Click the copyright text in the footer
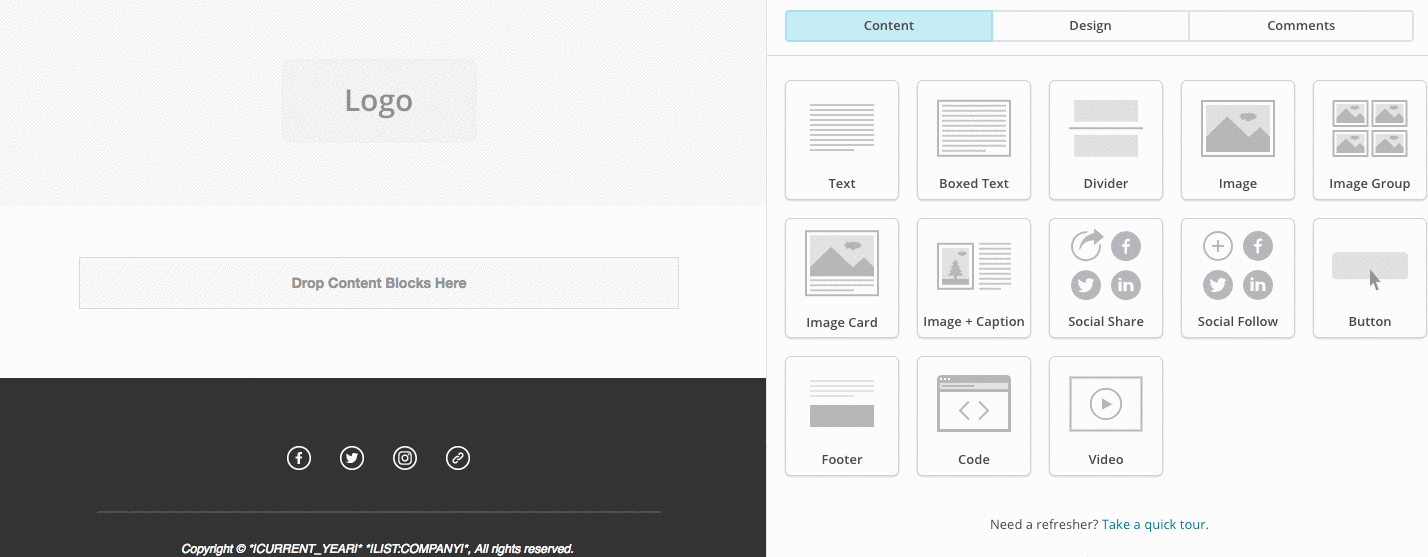Screen dimensions: 1428x557 click(x=378, y=549)
